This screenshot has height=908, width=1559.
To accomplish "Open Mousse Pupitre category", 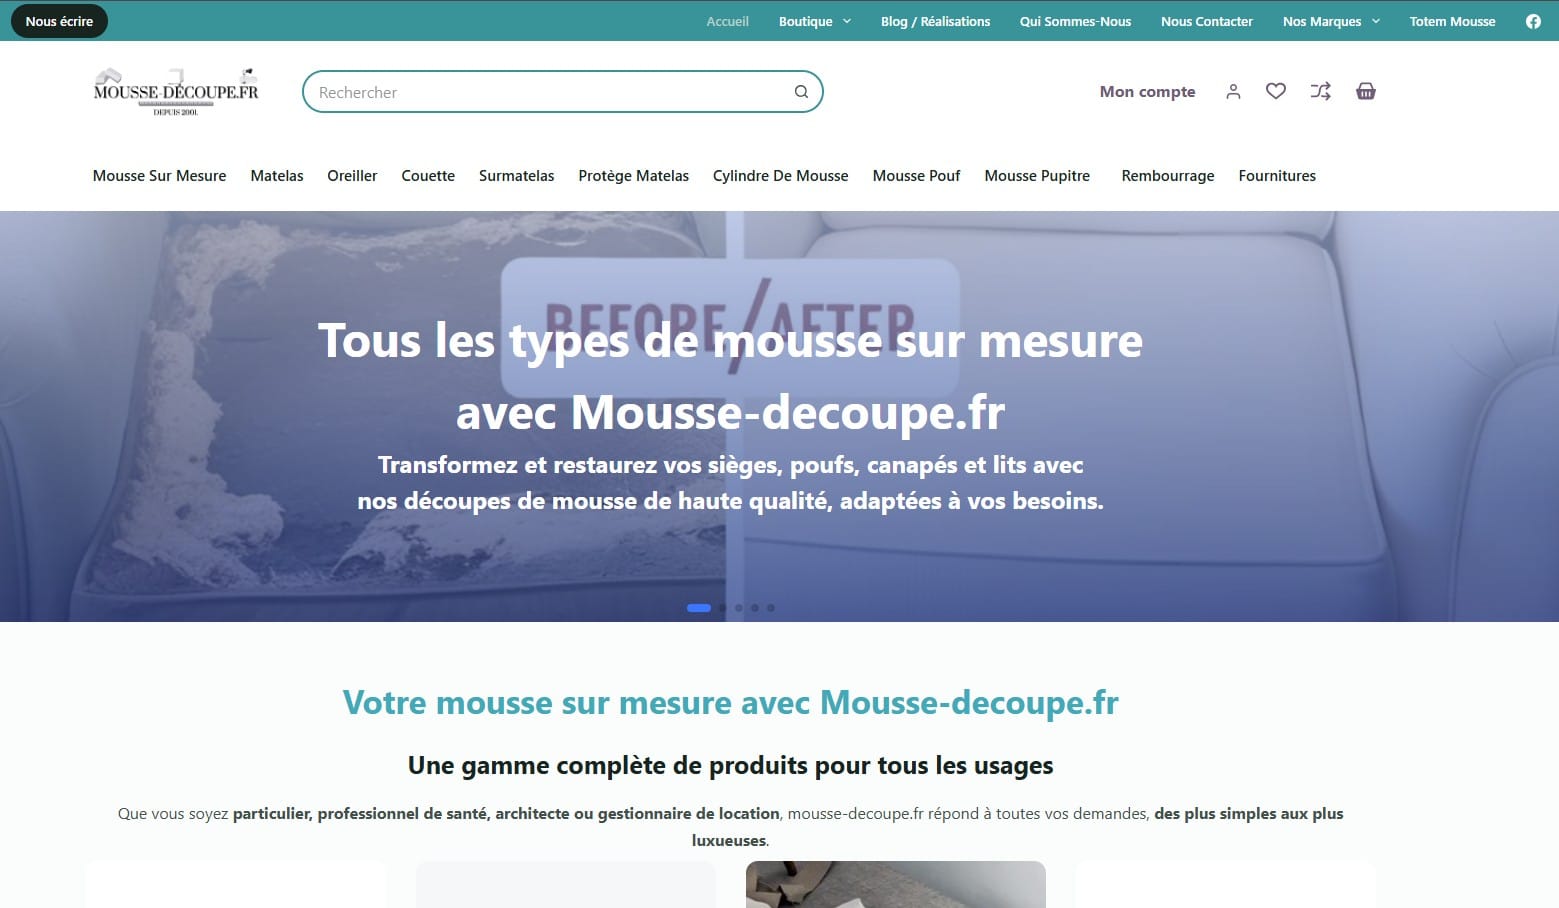I will tap(1037, 176).
